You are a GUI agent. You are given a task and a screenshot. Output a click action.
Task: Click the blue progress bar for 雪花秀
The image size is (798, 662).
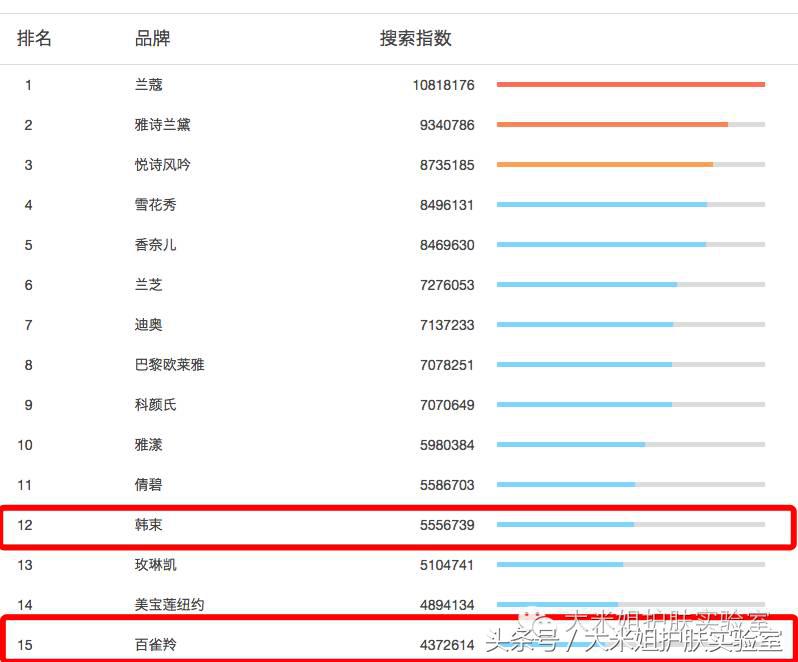point(602,205)
